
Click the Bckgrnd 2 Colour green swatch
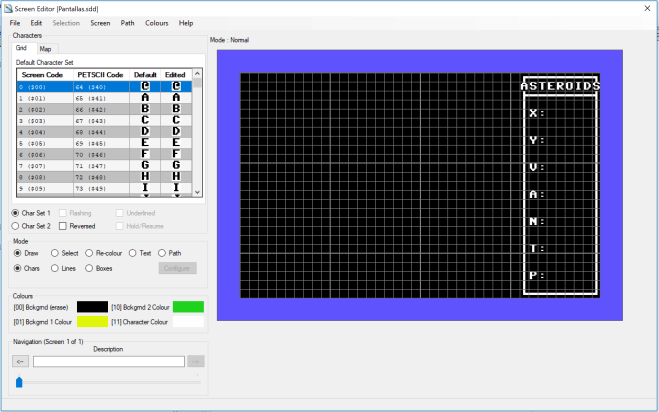click(x=188, y=306)
